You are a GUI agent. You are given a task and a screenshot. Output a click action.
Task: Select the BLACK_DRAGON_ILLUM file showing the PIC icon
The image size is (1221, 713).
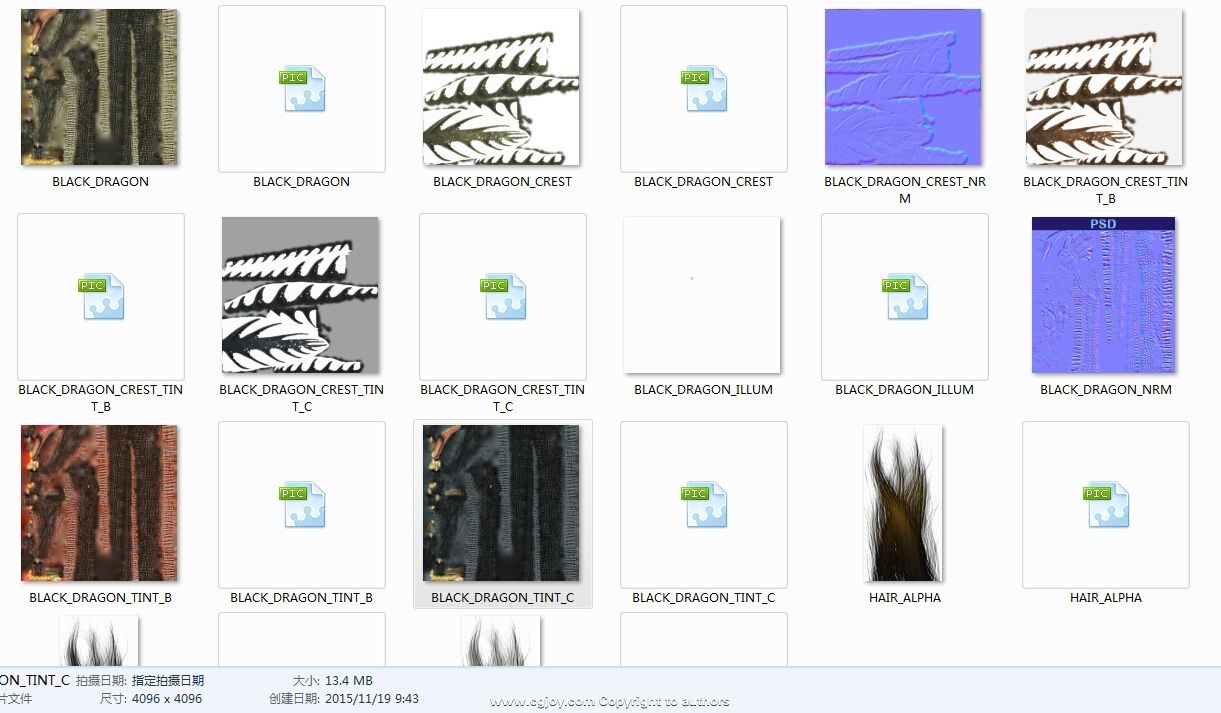click(905, 297)
